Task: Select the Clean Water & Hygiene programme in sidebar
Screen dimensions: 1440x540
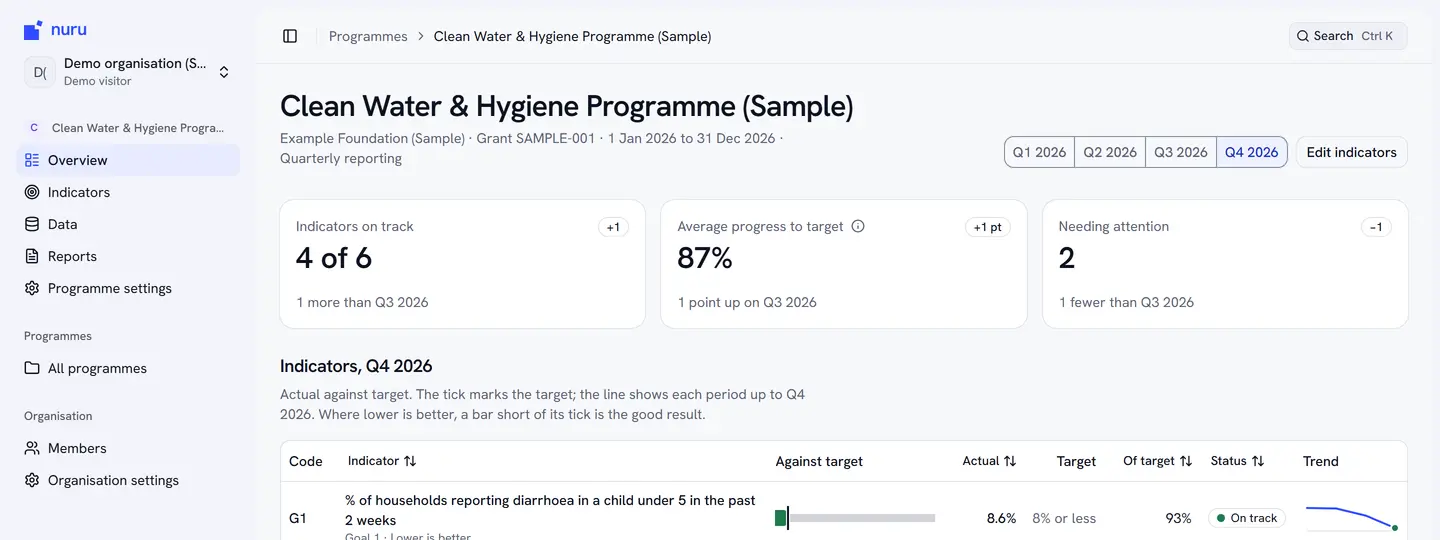Action: (128, 128)
